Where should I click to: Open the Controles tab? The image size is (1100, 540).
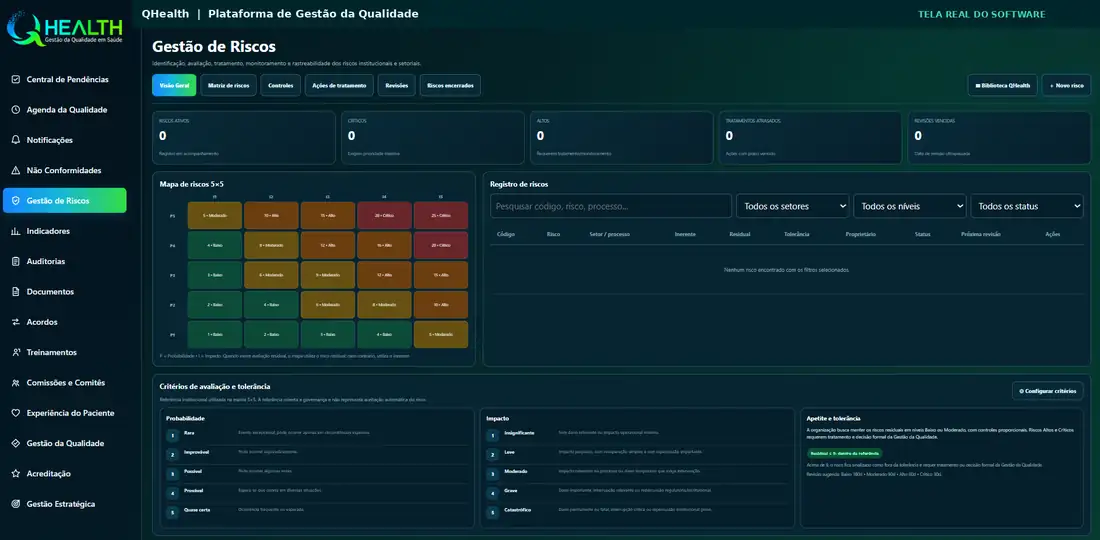coord(281,86)
